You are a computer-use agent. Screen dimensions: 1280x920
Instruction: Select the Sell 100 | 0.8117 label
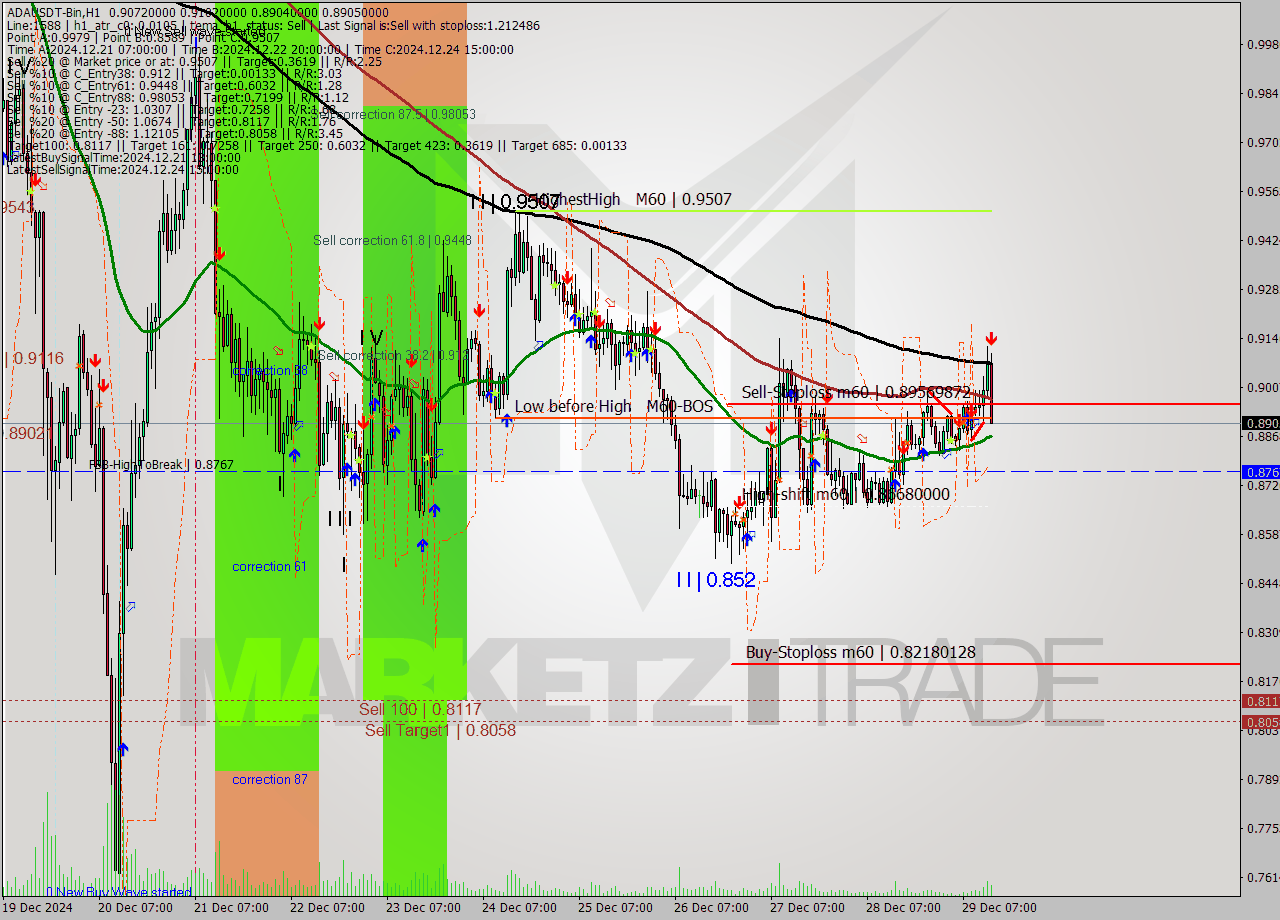420,709
